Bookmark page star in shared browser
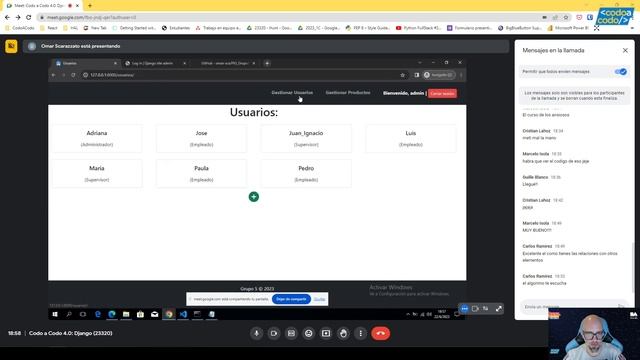The width and height of the screenshot is (640, 360). (x=402, y=75)
